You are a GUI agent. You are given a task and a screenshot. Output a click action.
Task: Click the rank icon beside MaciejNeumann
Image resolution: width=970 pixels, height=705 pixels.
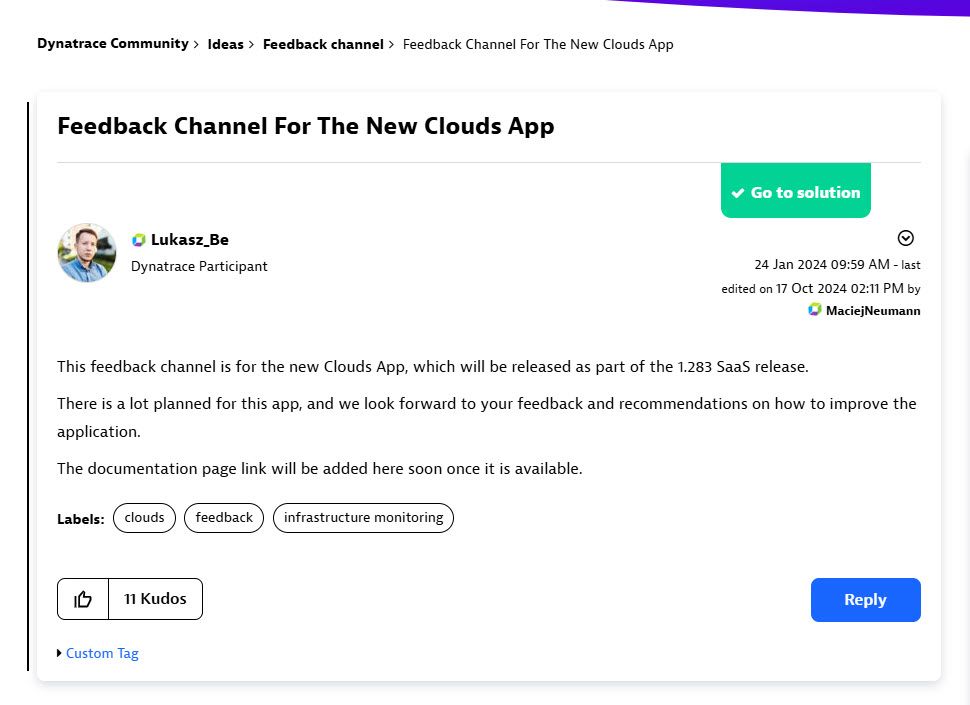[815, 310]
